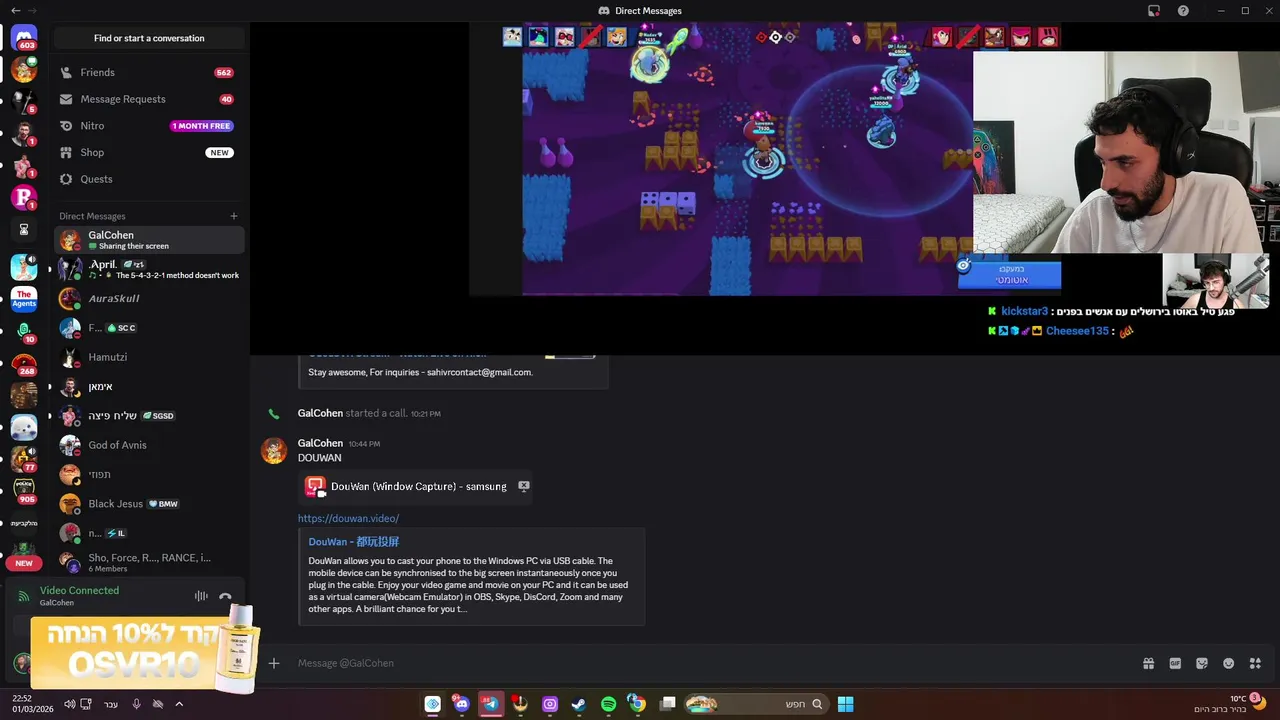Open Hamutzi direct message
The image size is (1280, 720).
point(148,357)
